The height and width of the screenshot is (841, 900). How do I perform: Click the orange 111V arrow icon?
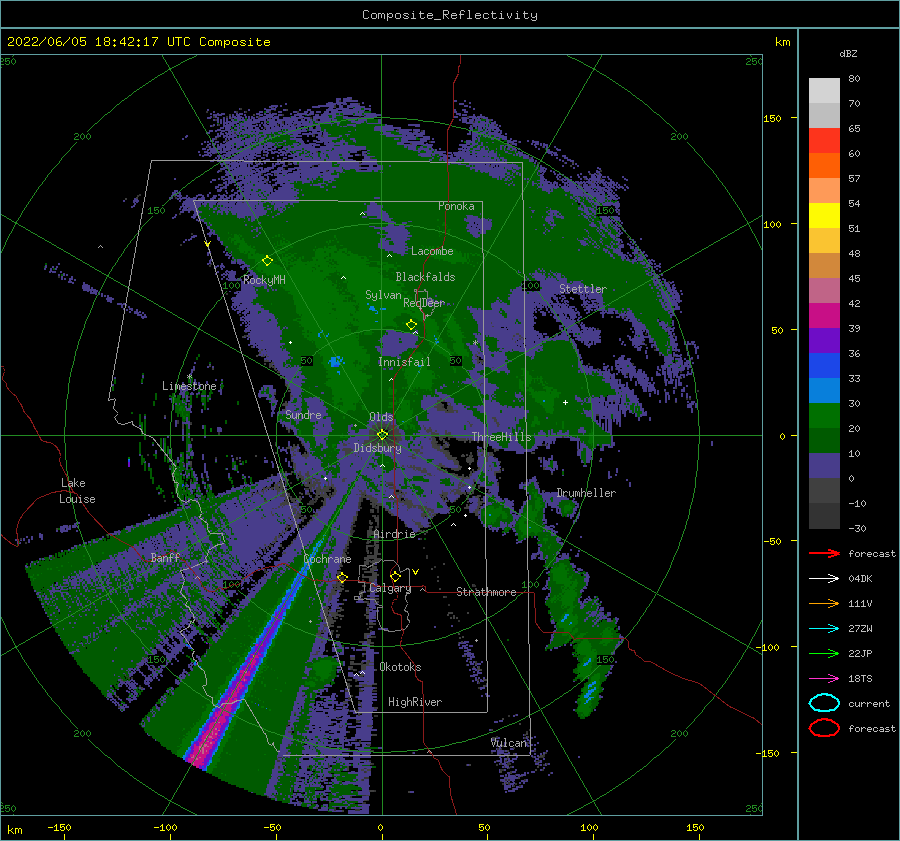click(x=824, y=603)
